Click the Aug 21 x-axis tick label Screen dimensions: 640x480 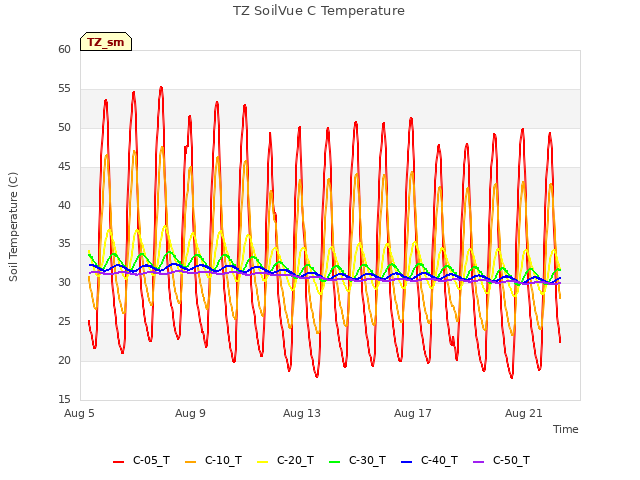[524, 413]
